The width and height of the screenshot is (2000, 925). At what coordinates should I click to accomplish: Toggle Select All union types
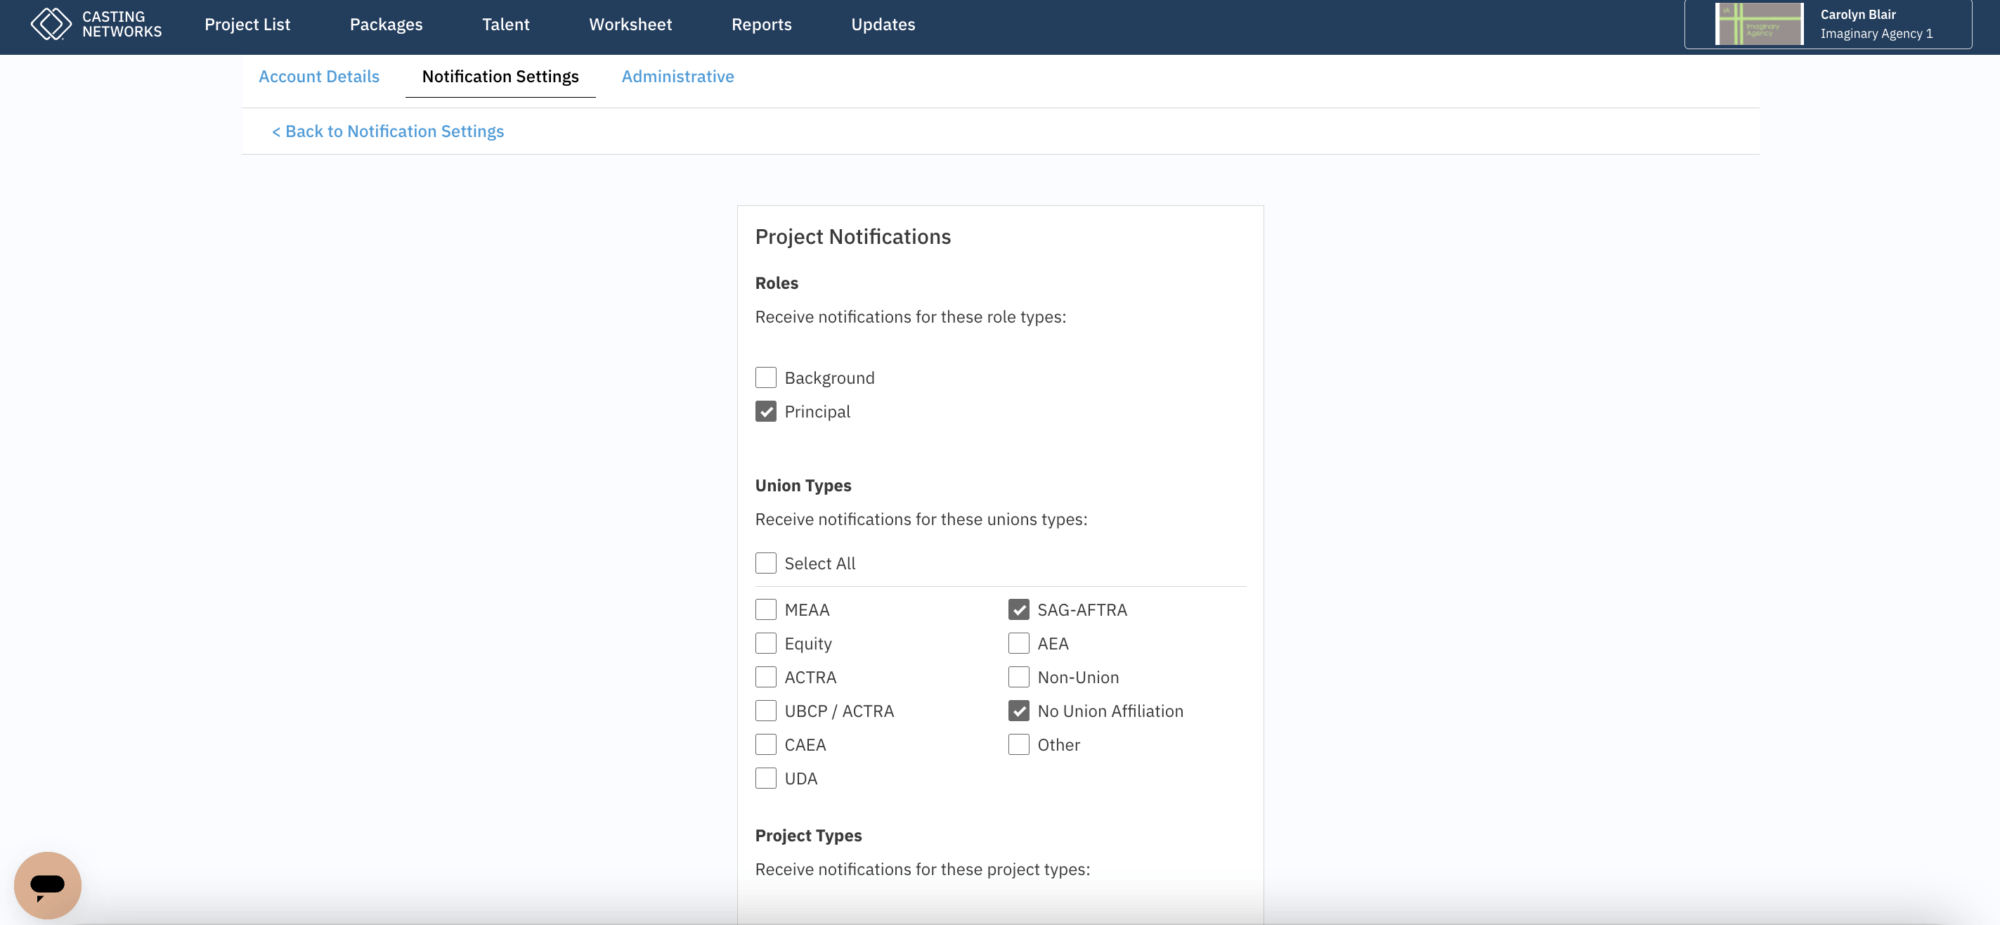(x=766, y=563)
